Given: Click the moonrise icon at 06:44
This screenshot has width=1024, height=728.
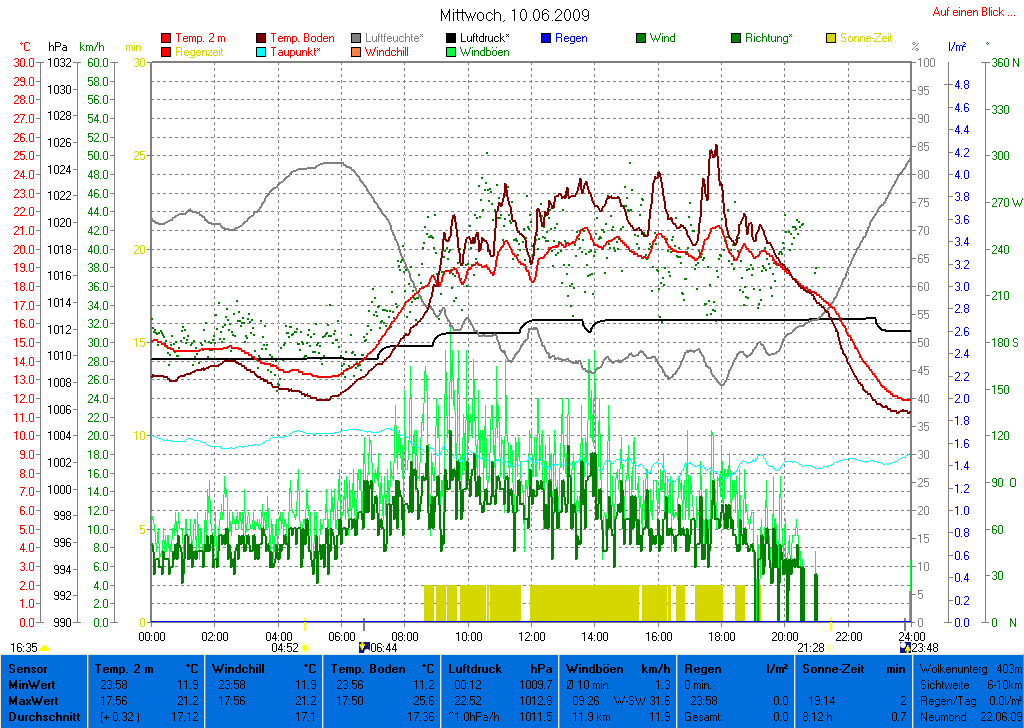Looking at the screenshot, I should 364,647.
